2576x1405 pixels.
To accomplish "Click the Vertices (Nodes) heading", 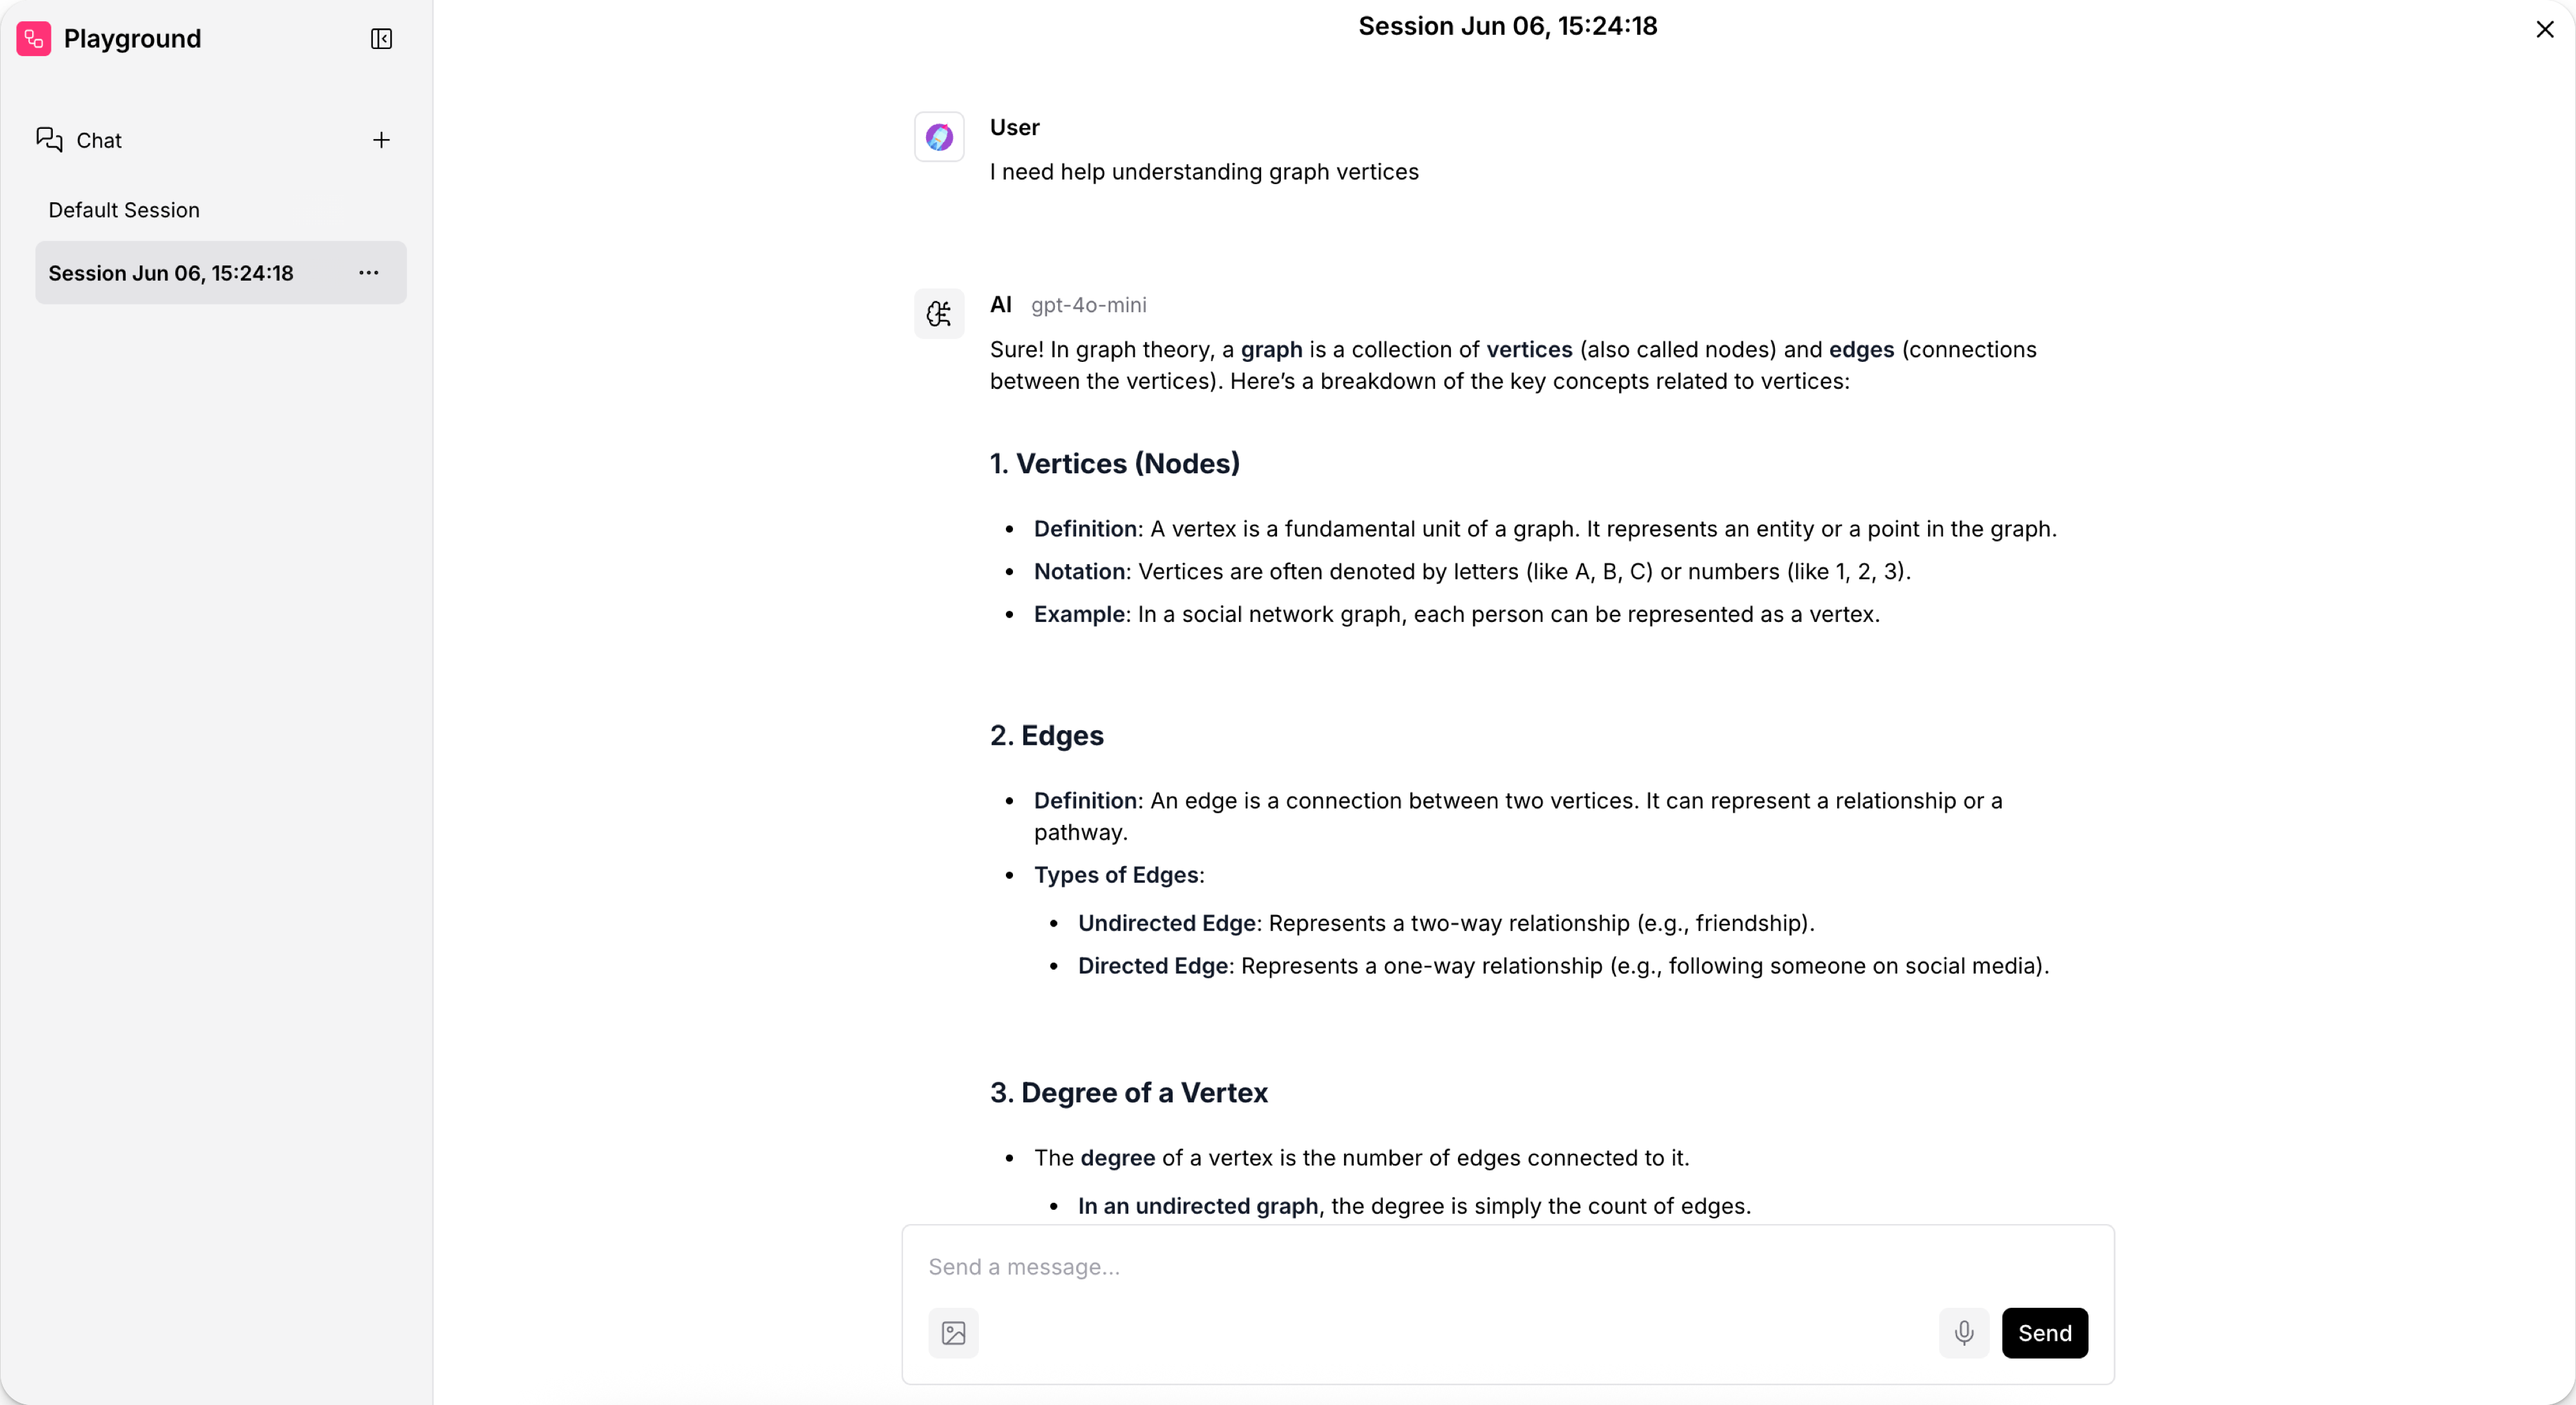I will [x=1114, y=464].
